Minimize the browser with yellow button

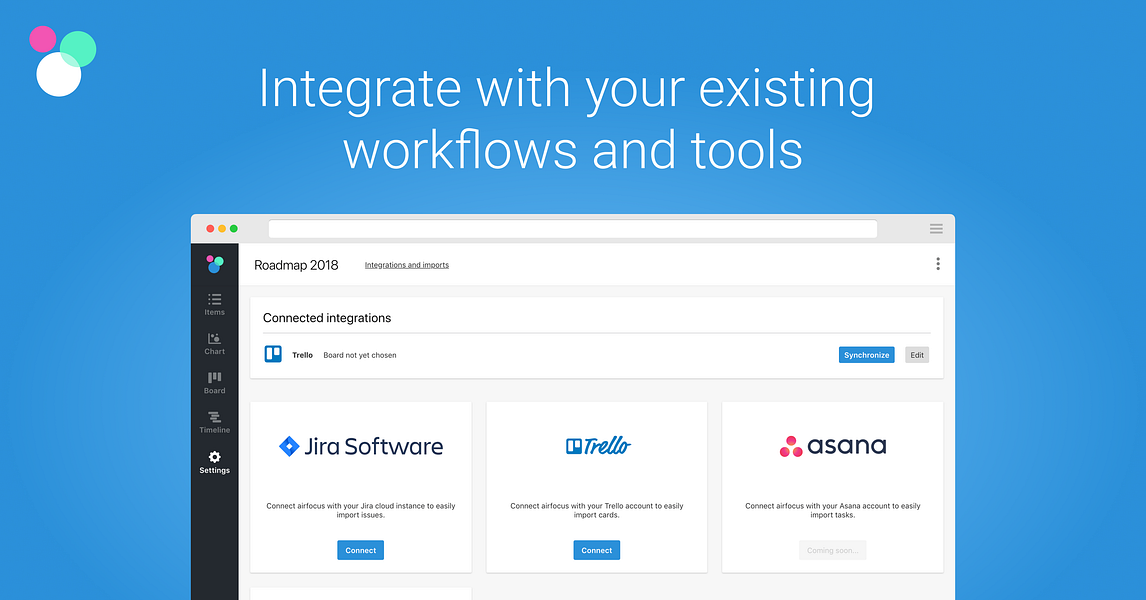222,229
